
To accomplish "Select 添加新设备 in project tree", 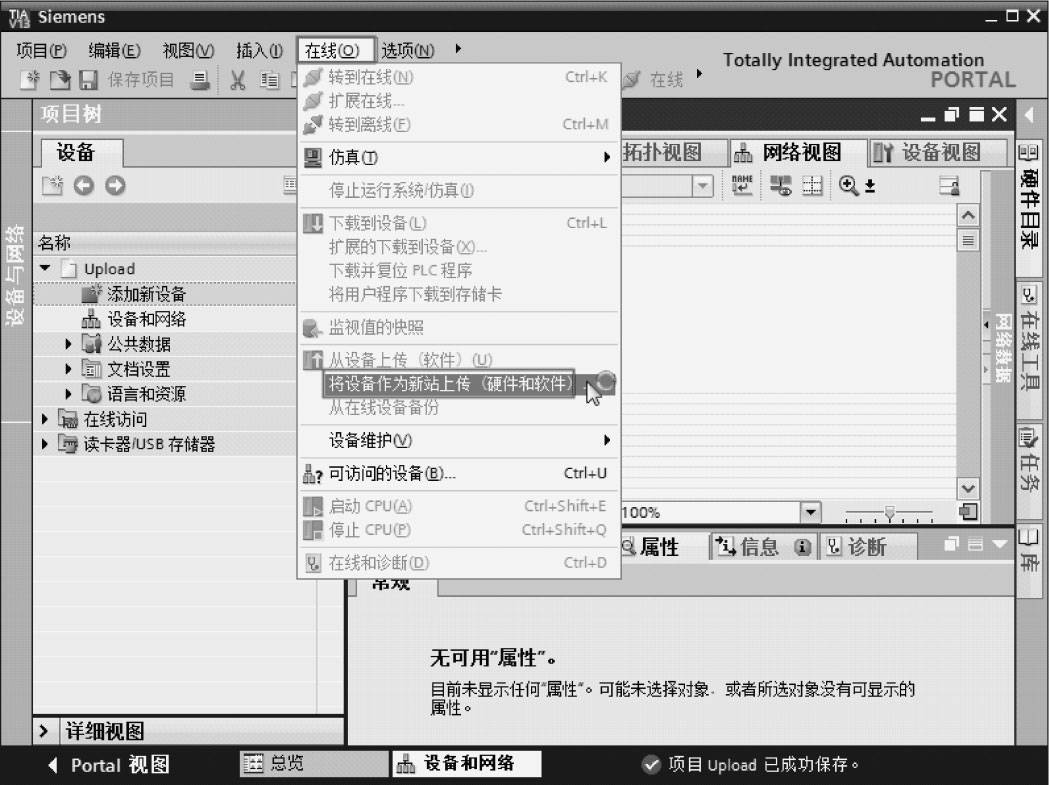I will pos(147,294).
